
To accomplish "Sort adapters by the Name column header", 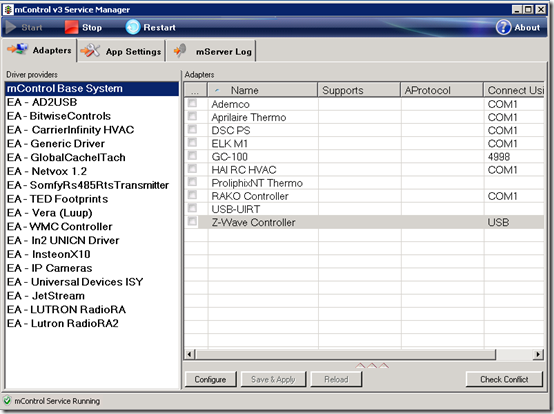I will click(263, 90).
